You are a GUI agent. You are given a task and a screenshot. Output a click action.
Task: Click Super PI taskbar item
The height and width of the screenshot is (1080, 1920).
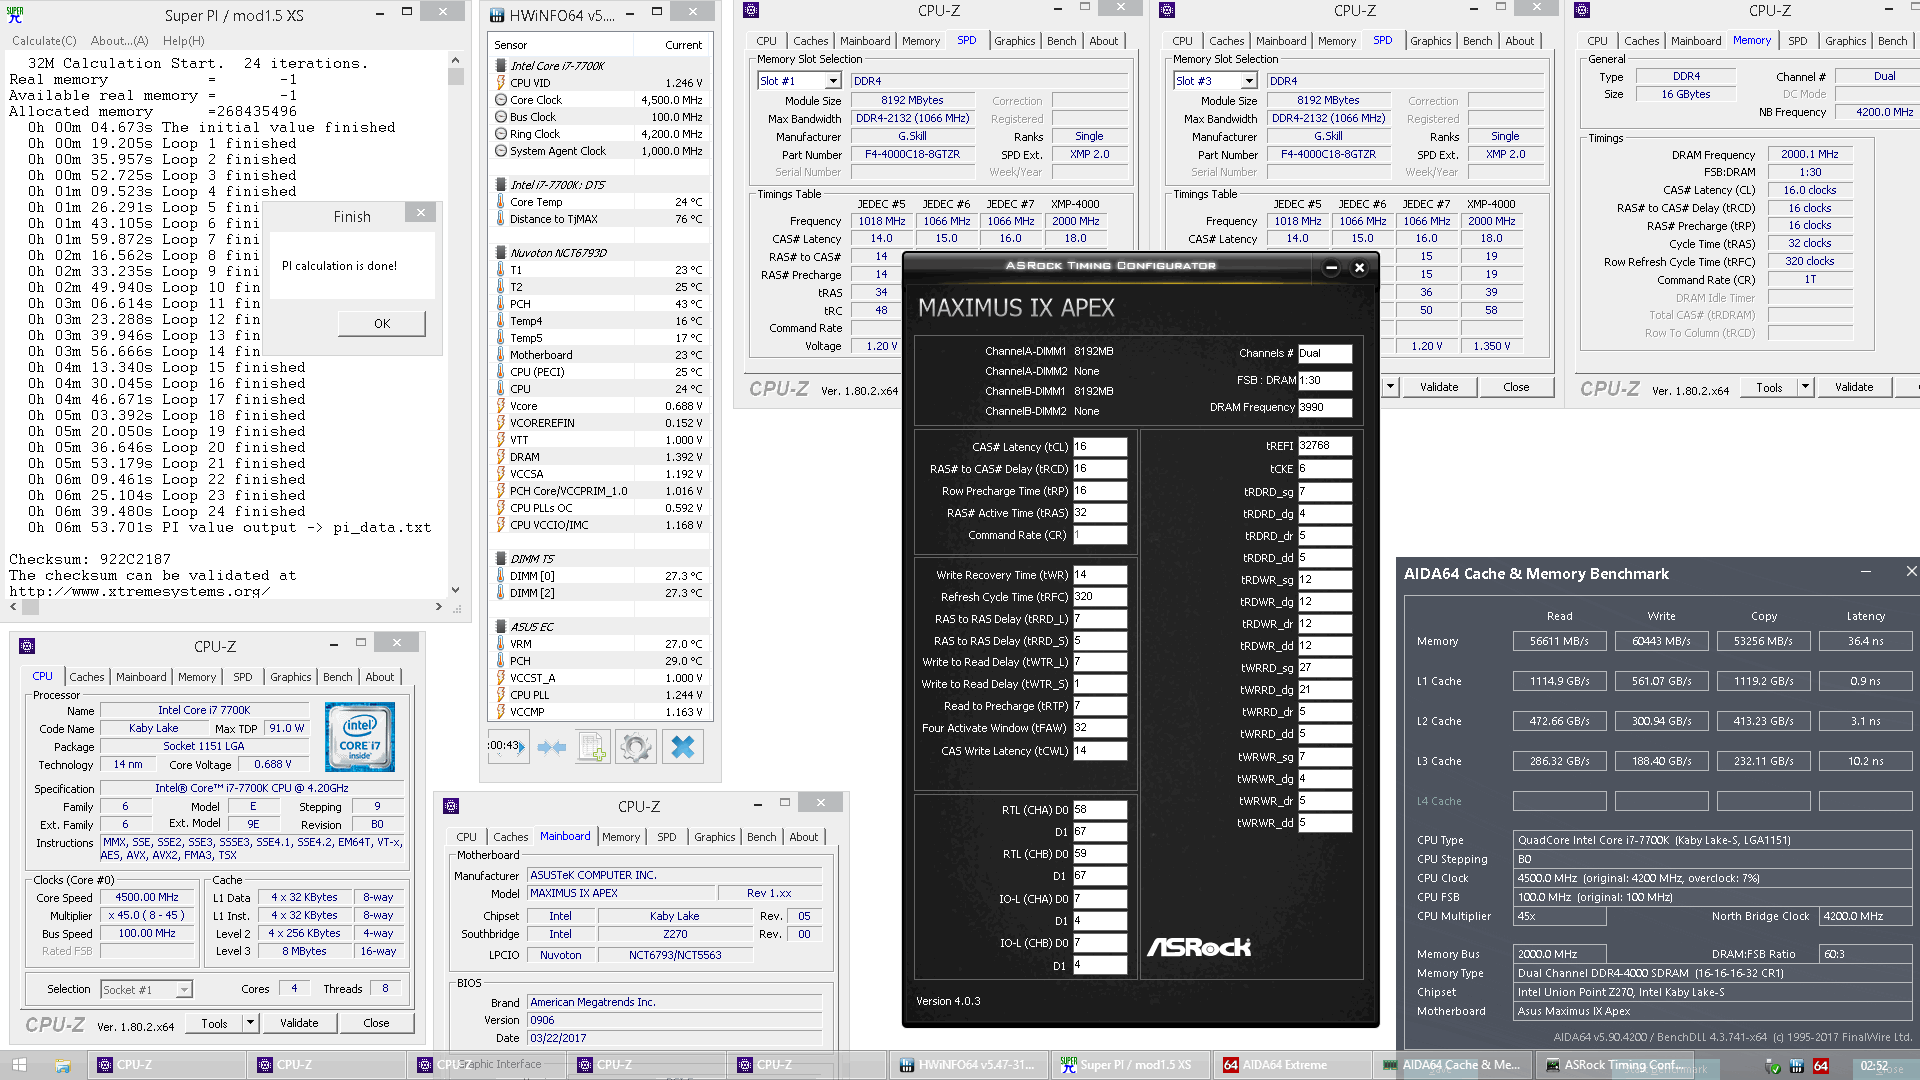pyautogui.click(x=1127, y=1065)
